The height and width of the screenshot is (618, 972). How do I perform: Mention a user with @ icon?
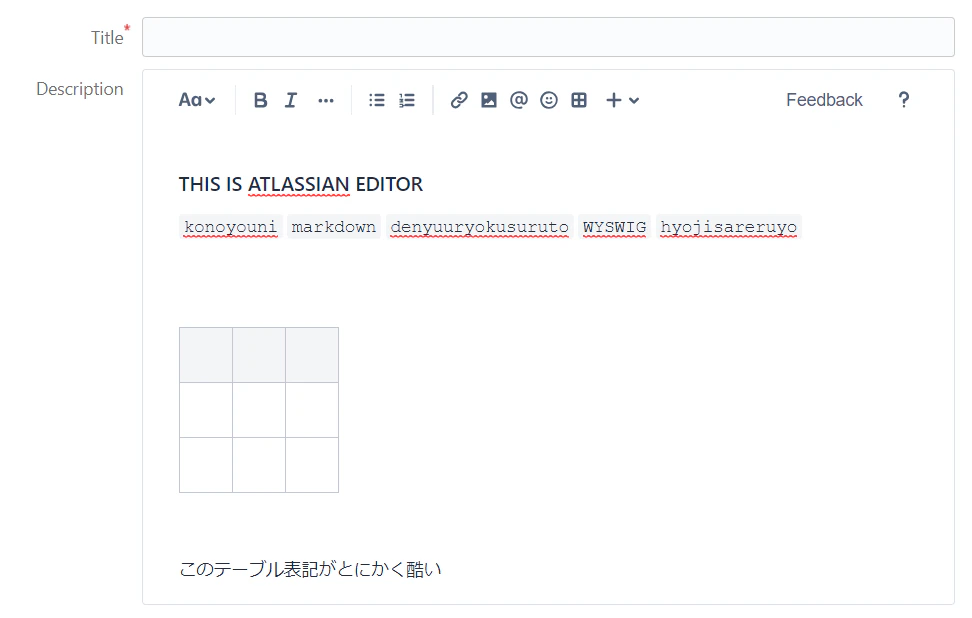tap(519, 100)
